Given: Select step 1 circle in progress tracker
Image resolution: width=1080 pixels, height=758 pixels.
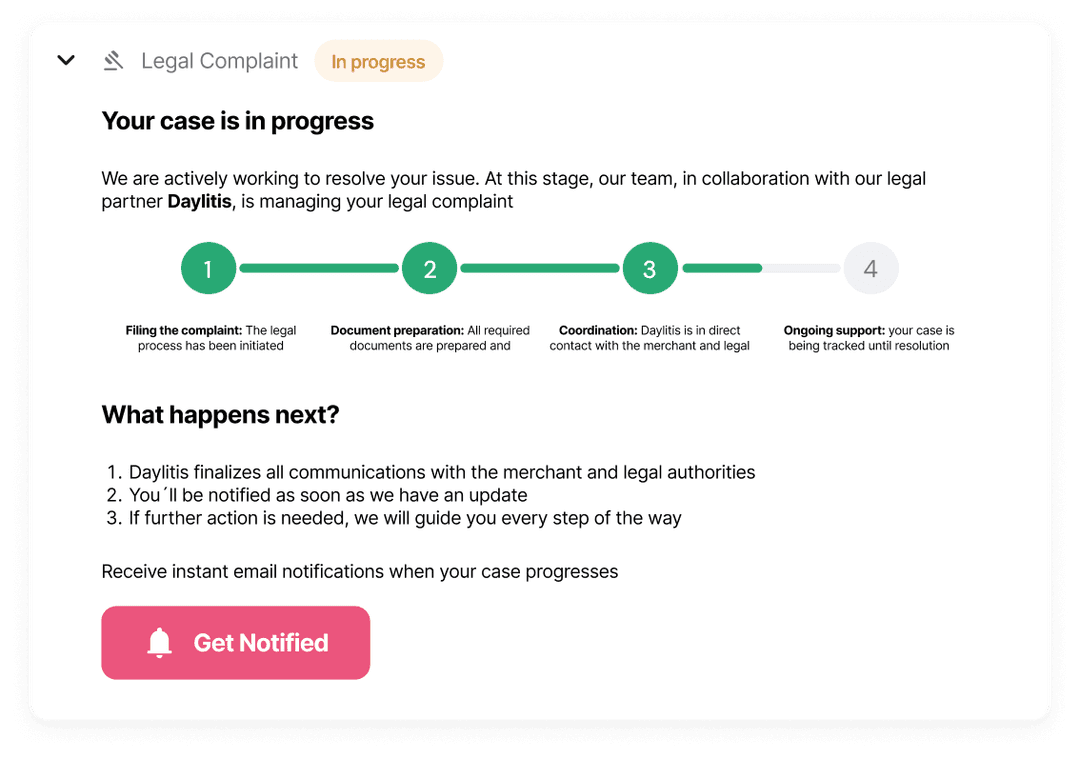Looking at the screenshot, I should click(x=208, y=269).
